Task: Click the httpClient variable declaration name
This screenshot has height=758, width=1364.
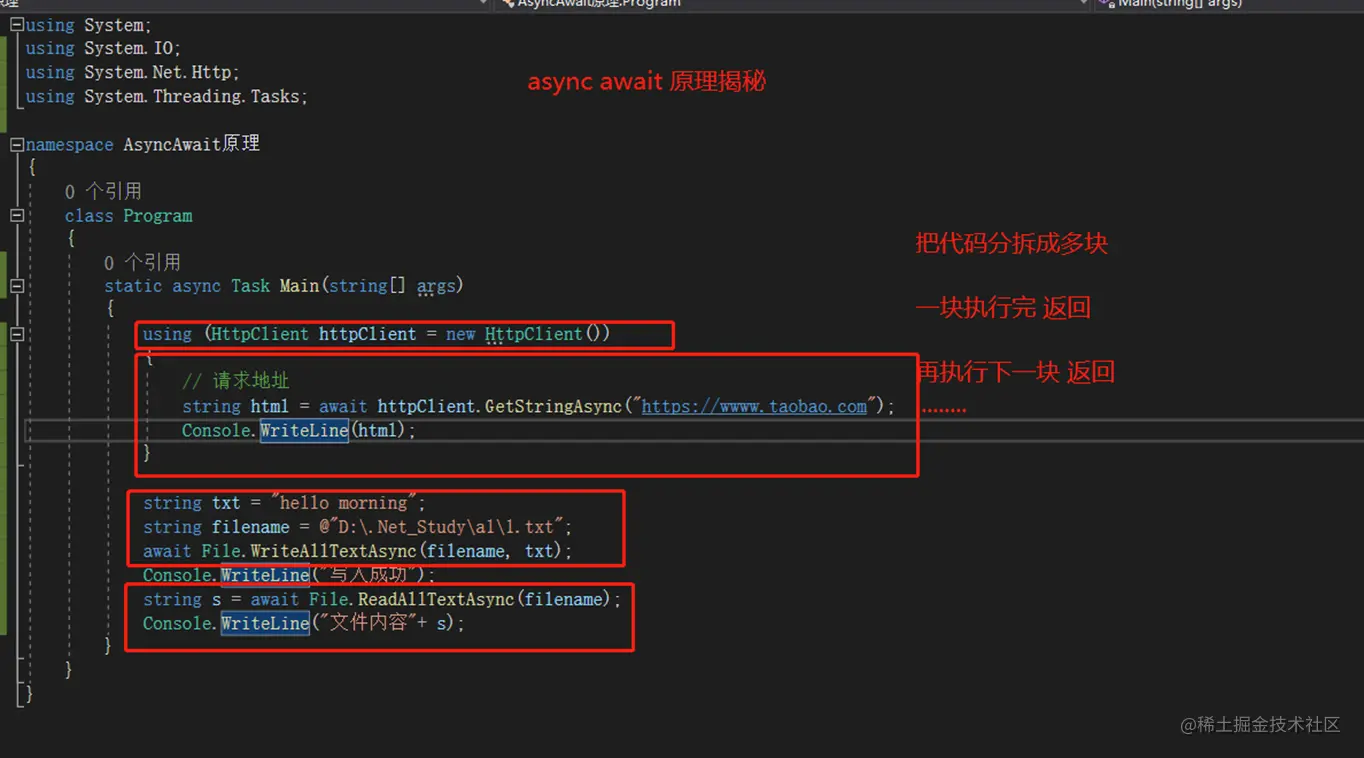Action: (x=367, y=334)
